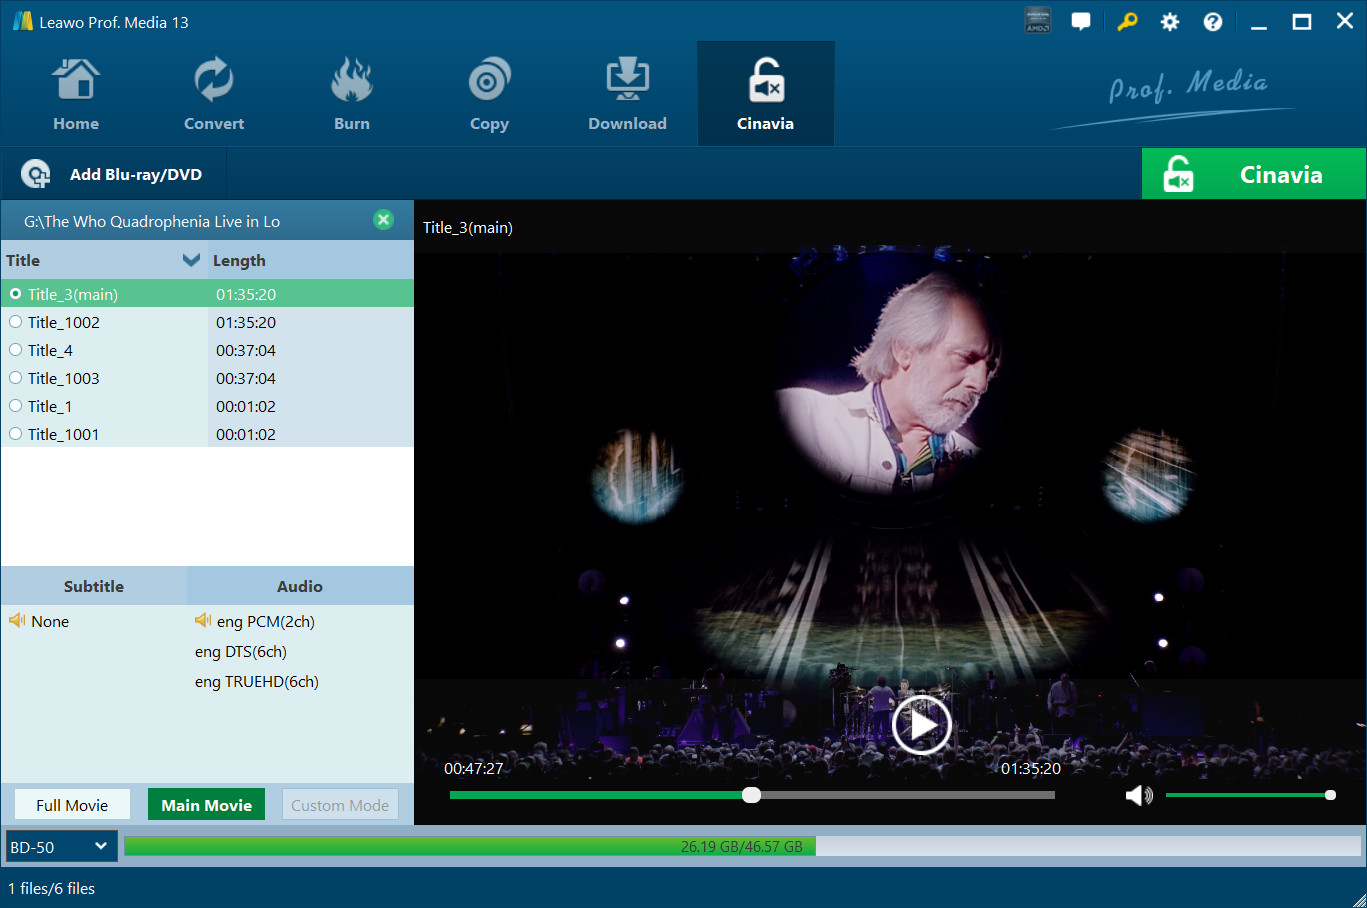Expand the Title column chevron
This screenshot has height=908, width=1367.
click(x=191, y=260)
